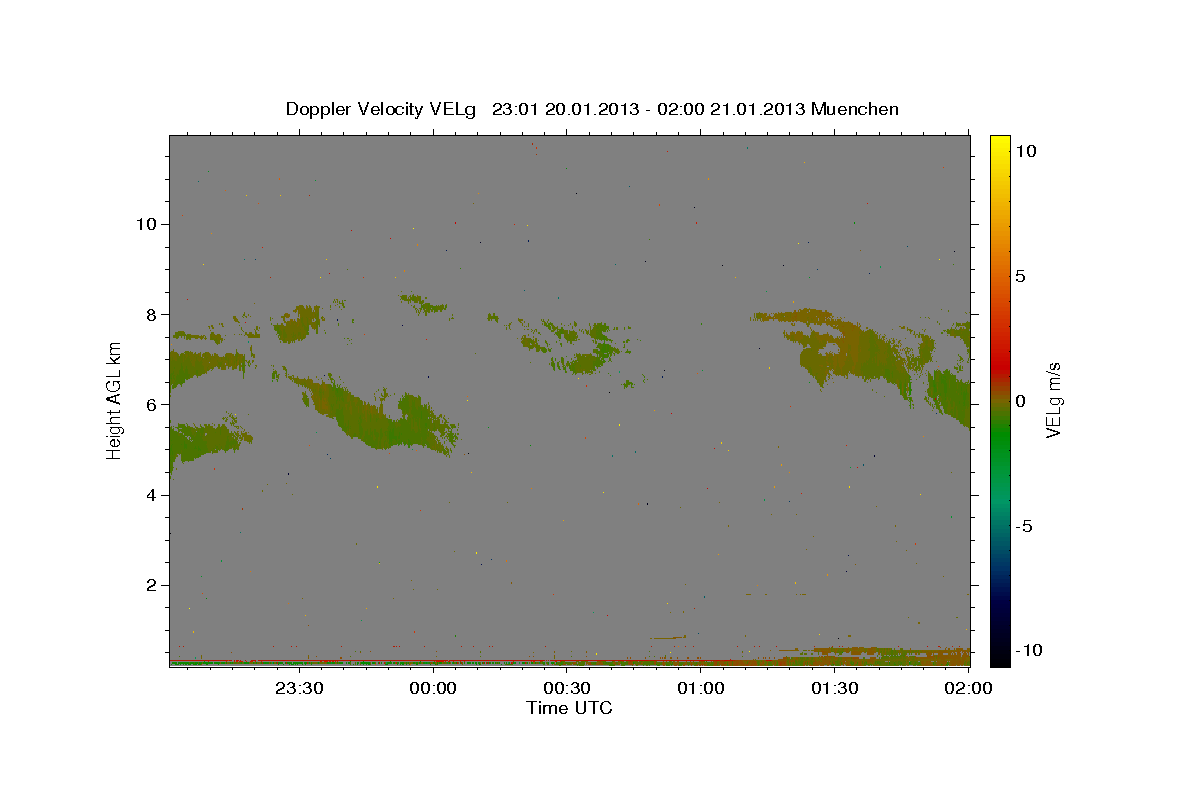Click the height axis label '2'
The height and width of the screenshot is (800, 1200).
tap(151, 585)
